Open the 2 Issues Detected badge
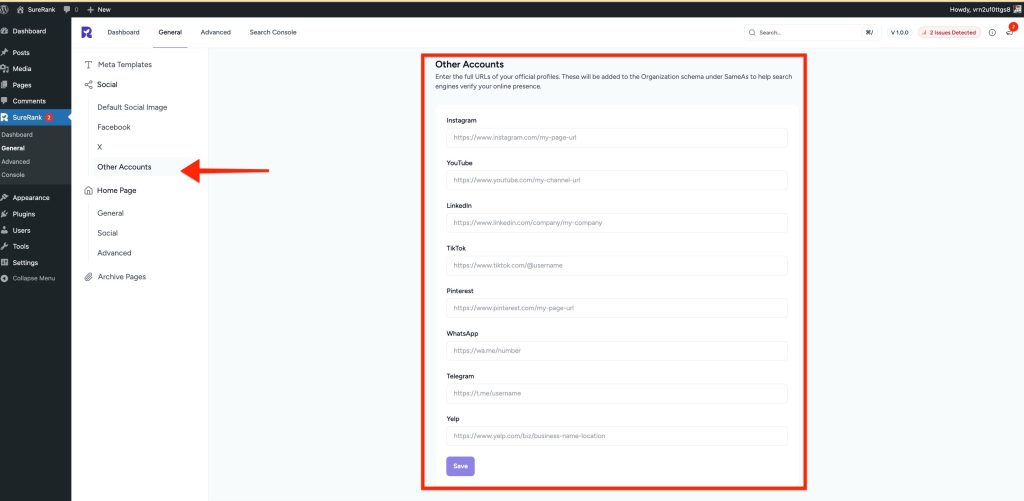1024x501 pixels. 950,32
